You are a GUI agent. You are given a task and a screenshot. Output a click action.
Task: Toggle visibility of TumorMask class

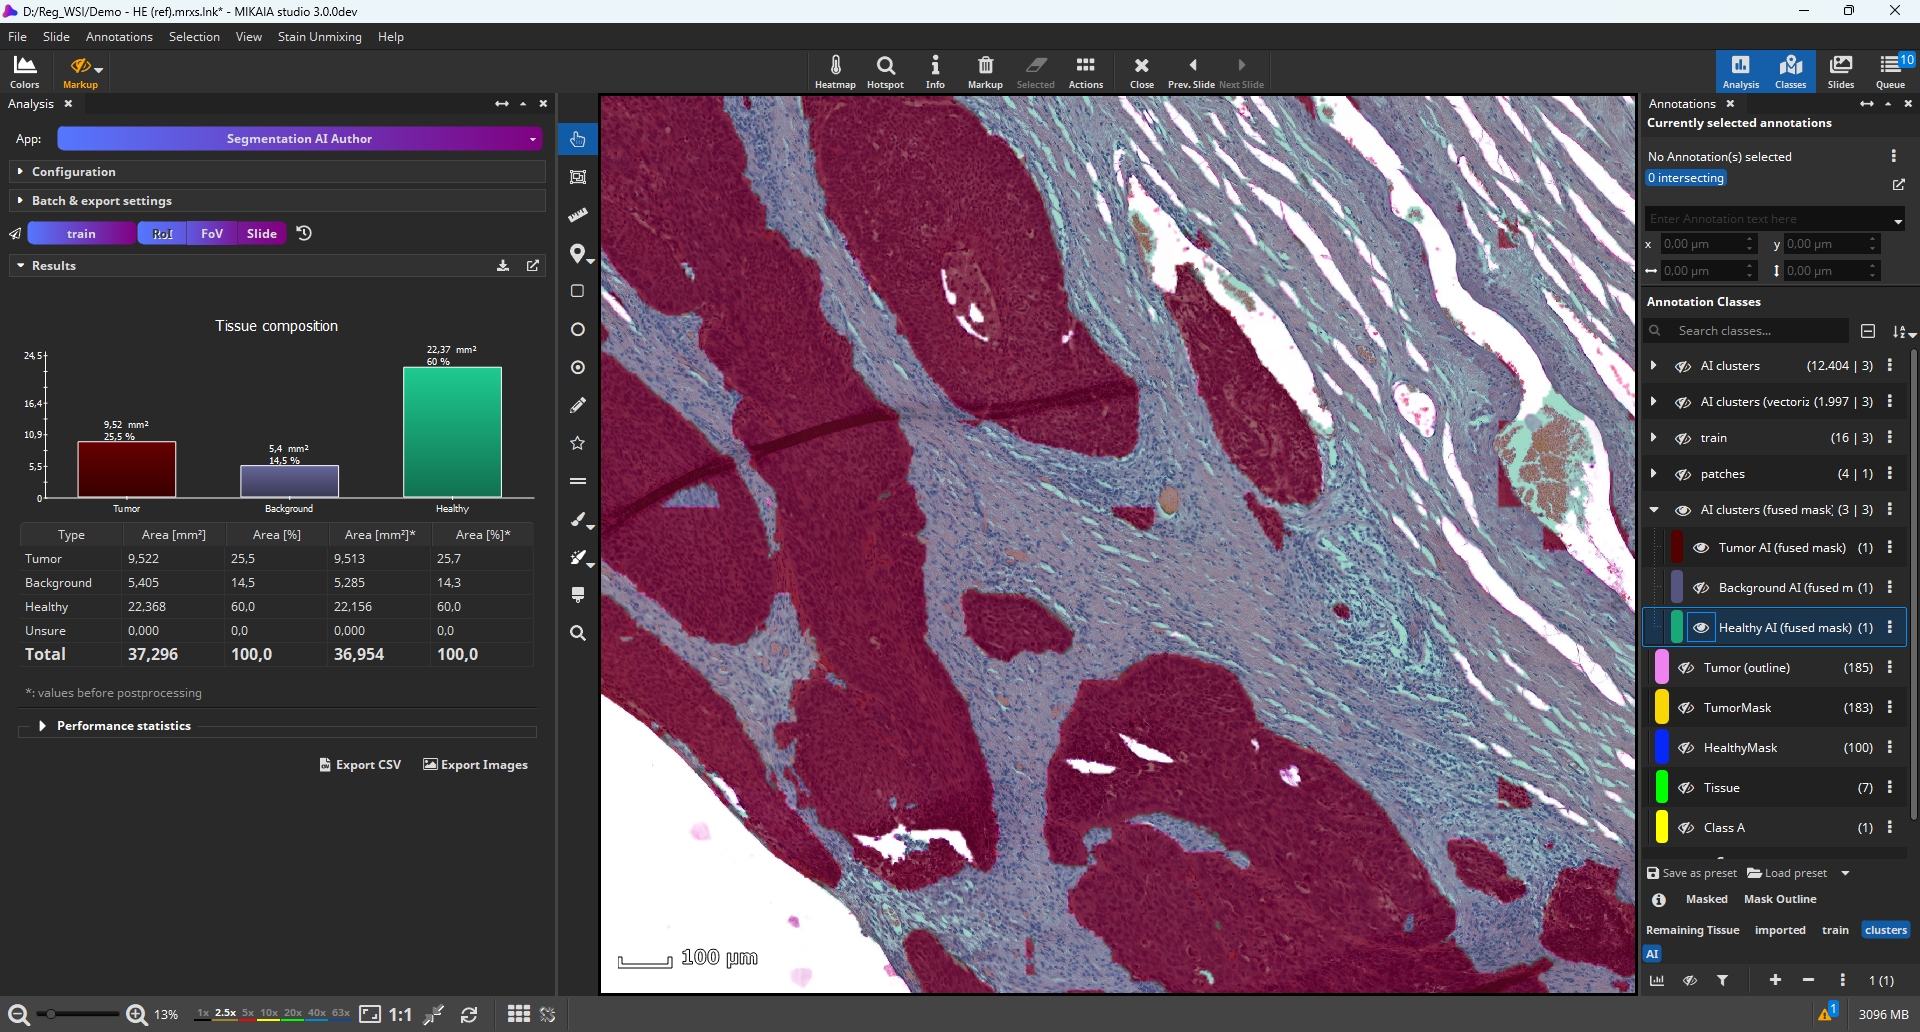click(x=1686, y=708)
